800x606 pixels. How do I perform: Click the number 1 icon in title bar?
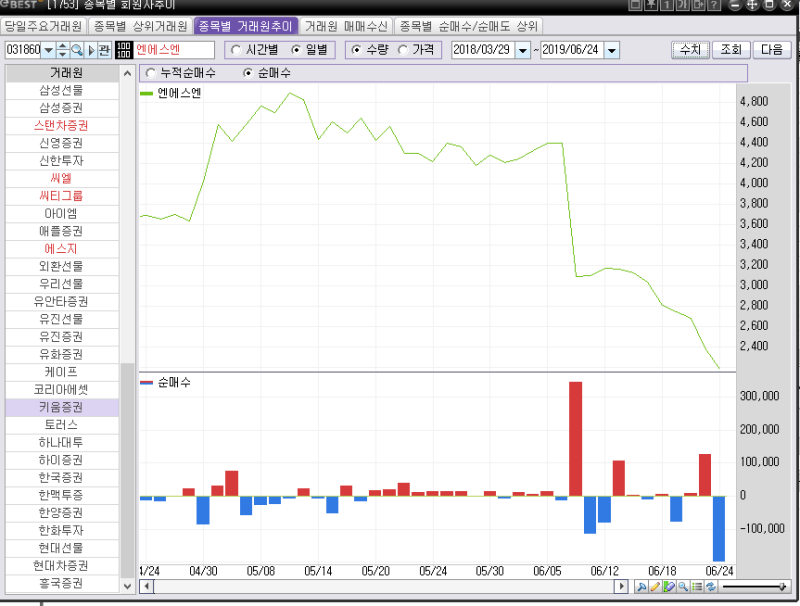tap(667, 5)
